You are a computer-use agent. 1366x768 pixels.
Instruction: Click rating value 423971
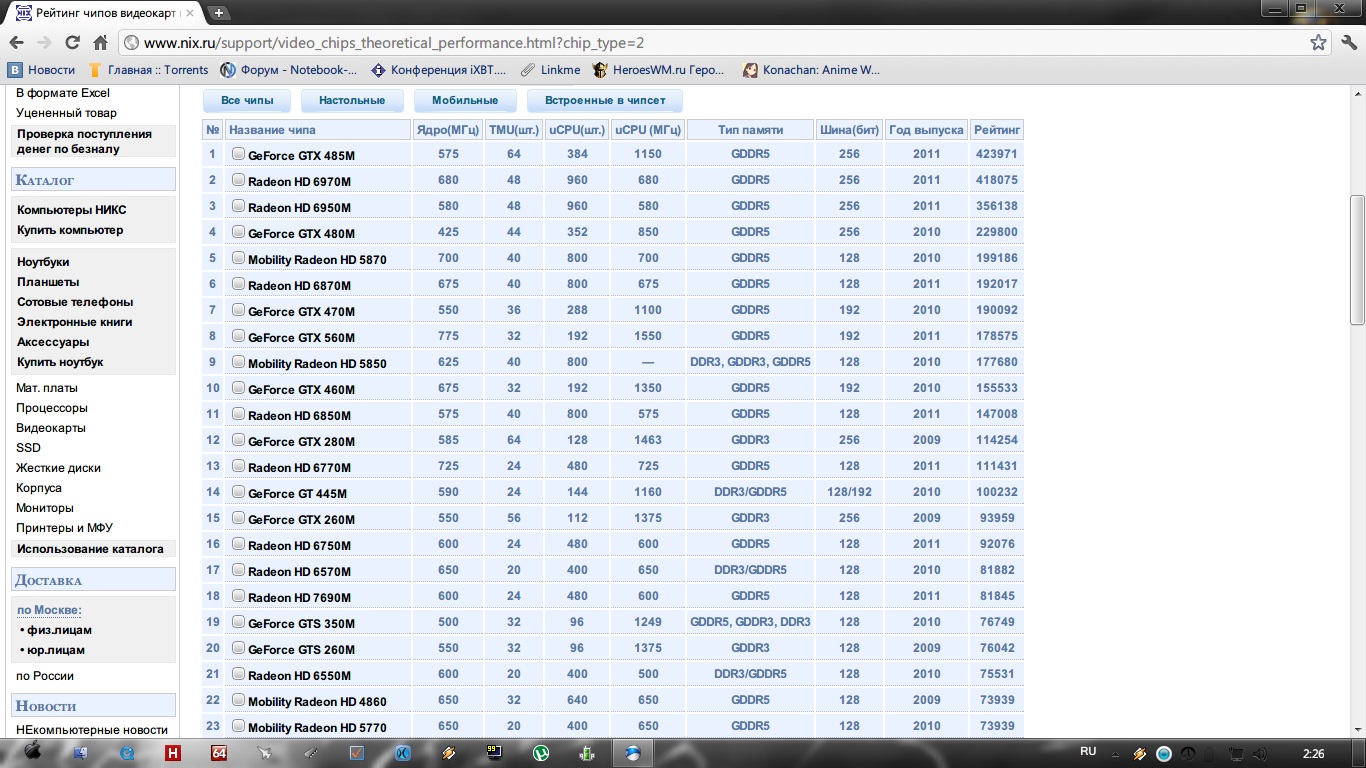click(x=996, y=154)
